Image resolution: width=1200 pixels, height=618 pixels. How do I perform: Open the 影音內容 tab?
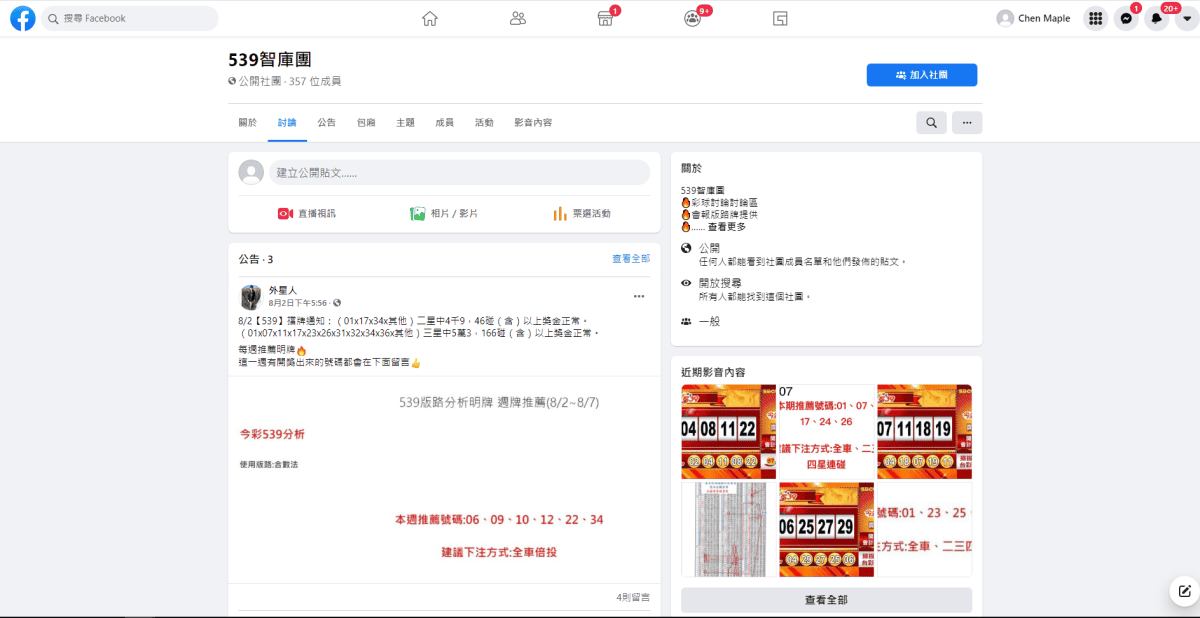pyautogui.click(x=533, y=122)
